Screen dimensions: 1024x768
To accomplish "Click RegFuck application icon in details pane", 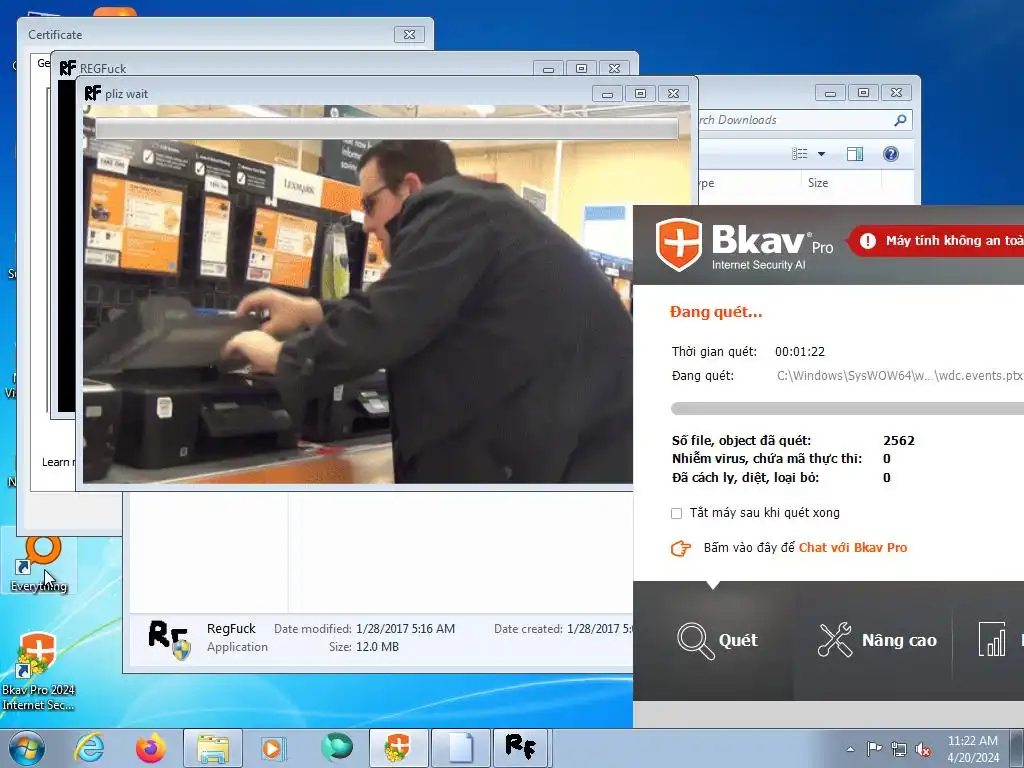I will (x=168, y=638).
